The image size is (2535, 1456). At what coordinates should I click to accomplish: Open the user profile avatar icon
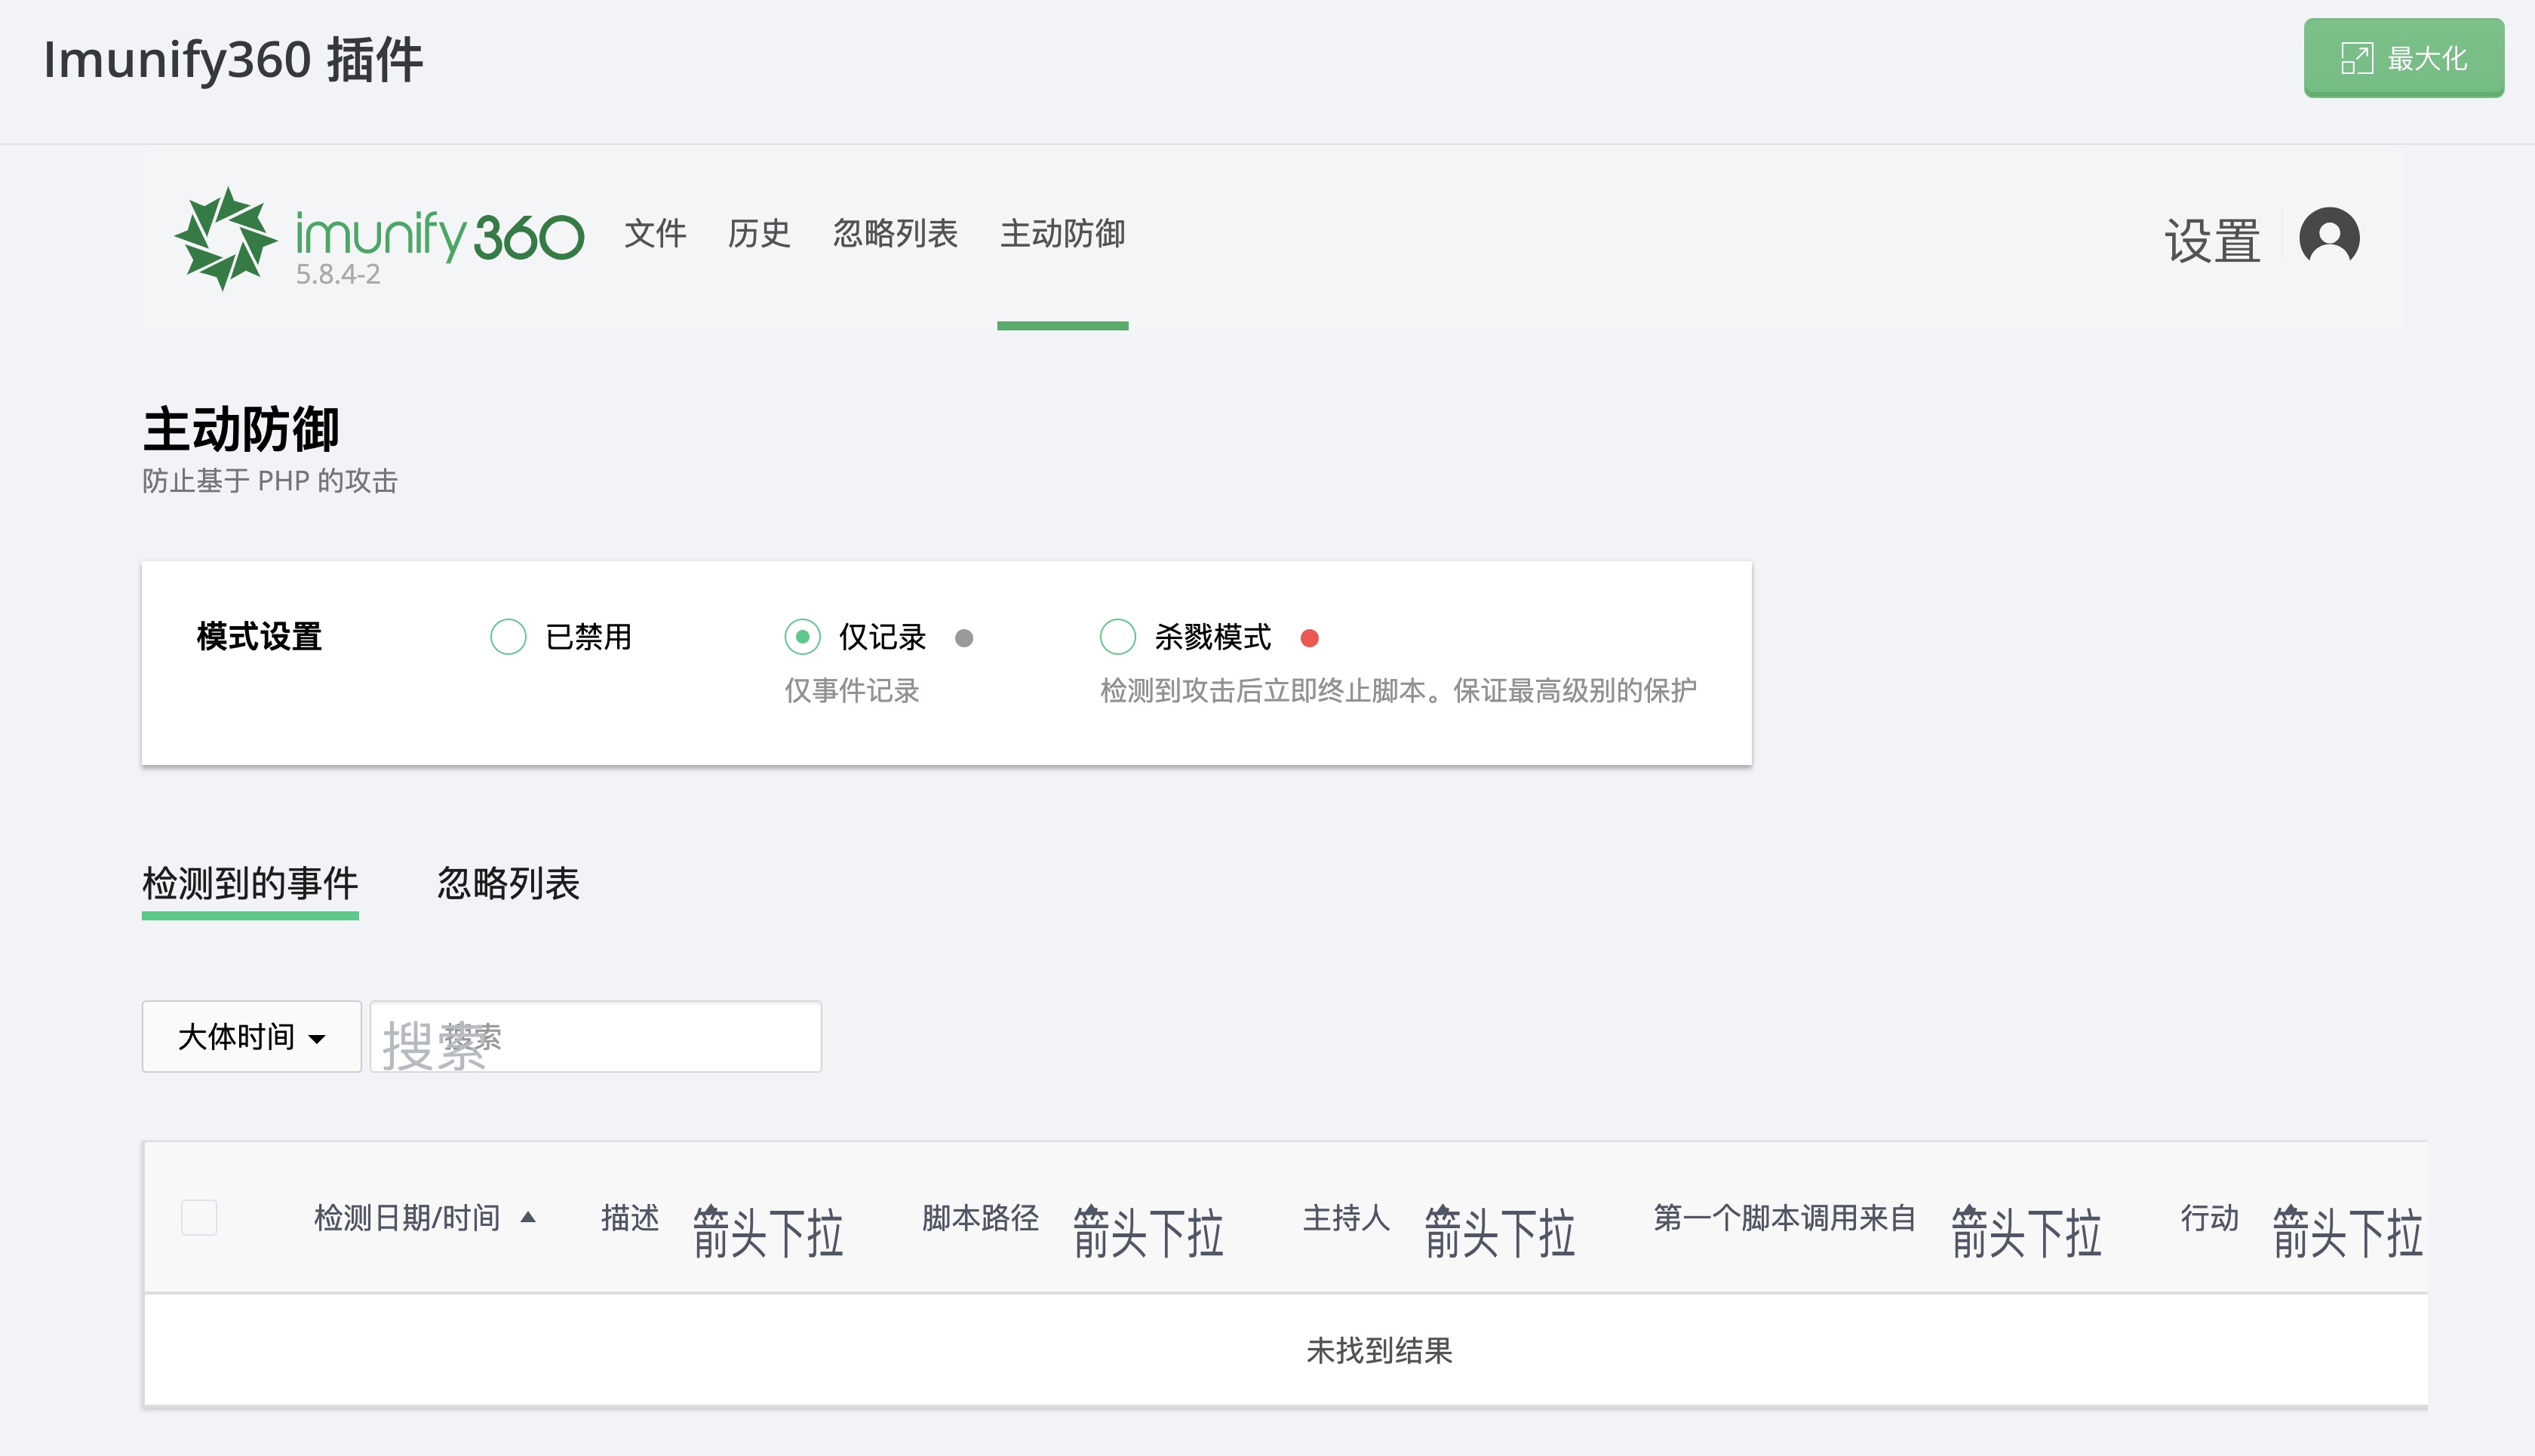pos(2328,238)
